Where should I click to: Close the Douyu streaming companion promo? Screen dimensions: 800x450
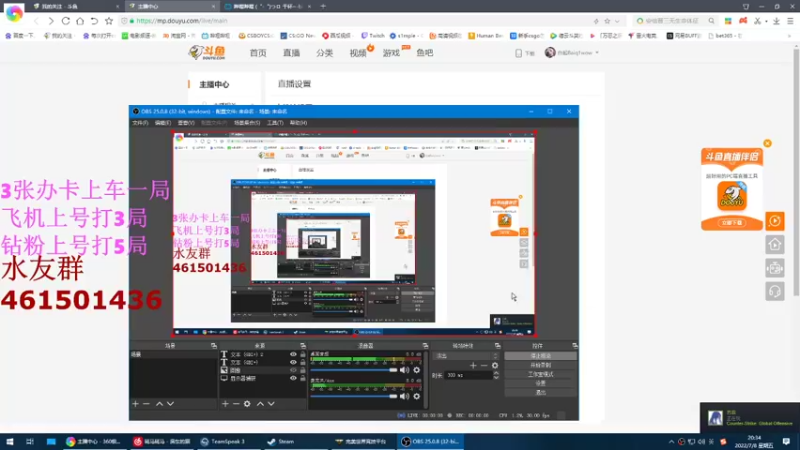click(767, 143)
